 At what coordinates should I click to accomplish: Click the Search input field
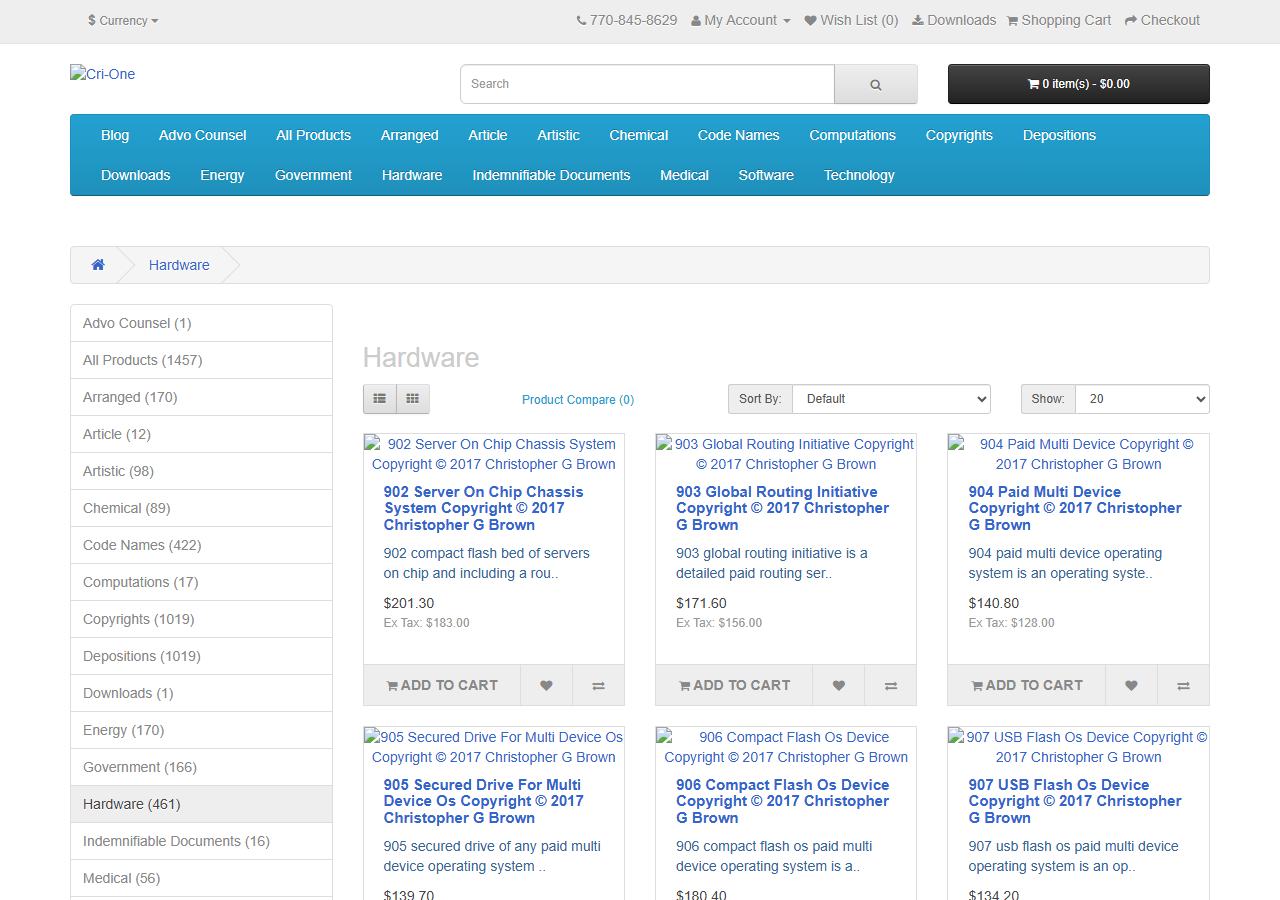tap(647, 84)
